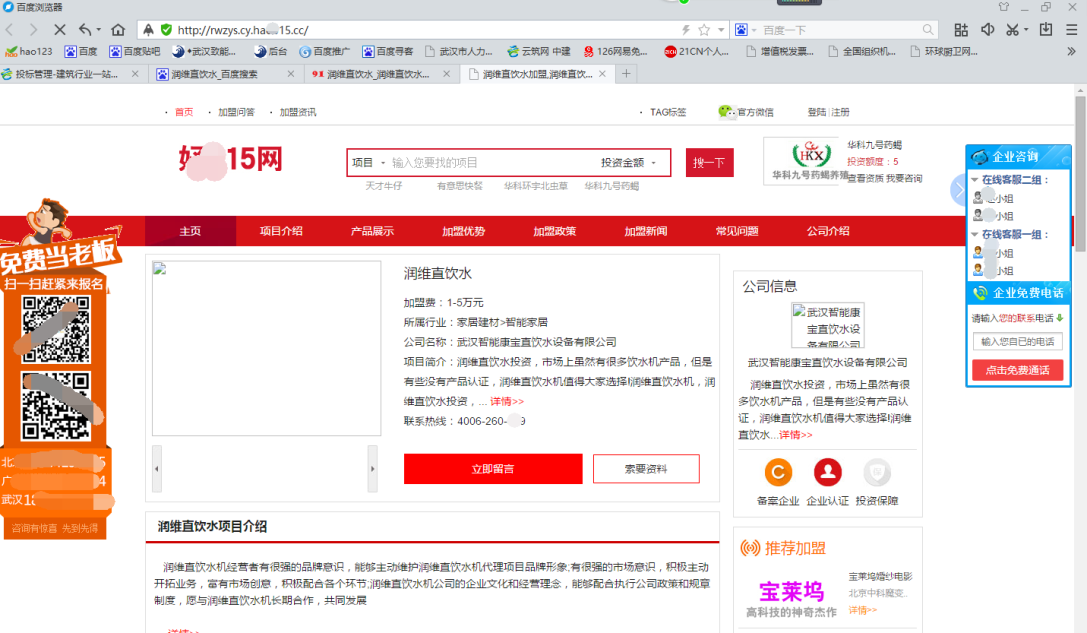Image resolution: width=1087 pixels, height=633 pixels.
Task: Click the green security shield icon
Action: click(166, 30)
